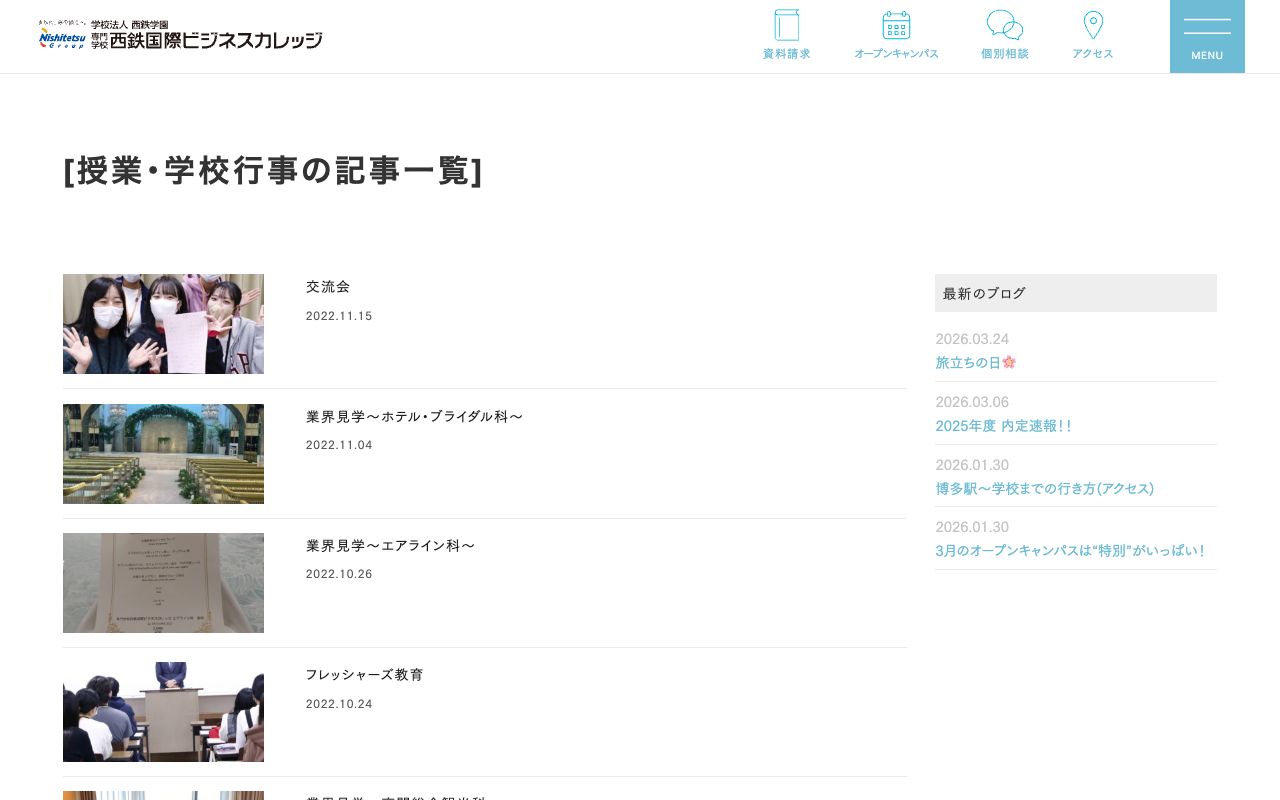This screenshot has height=800, width=1280.
Task: Click the フレッシャーズ教育 classroom photo
Action: [x=163, y=712]
